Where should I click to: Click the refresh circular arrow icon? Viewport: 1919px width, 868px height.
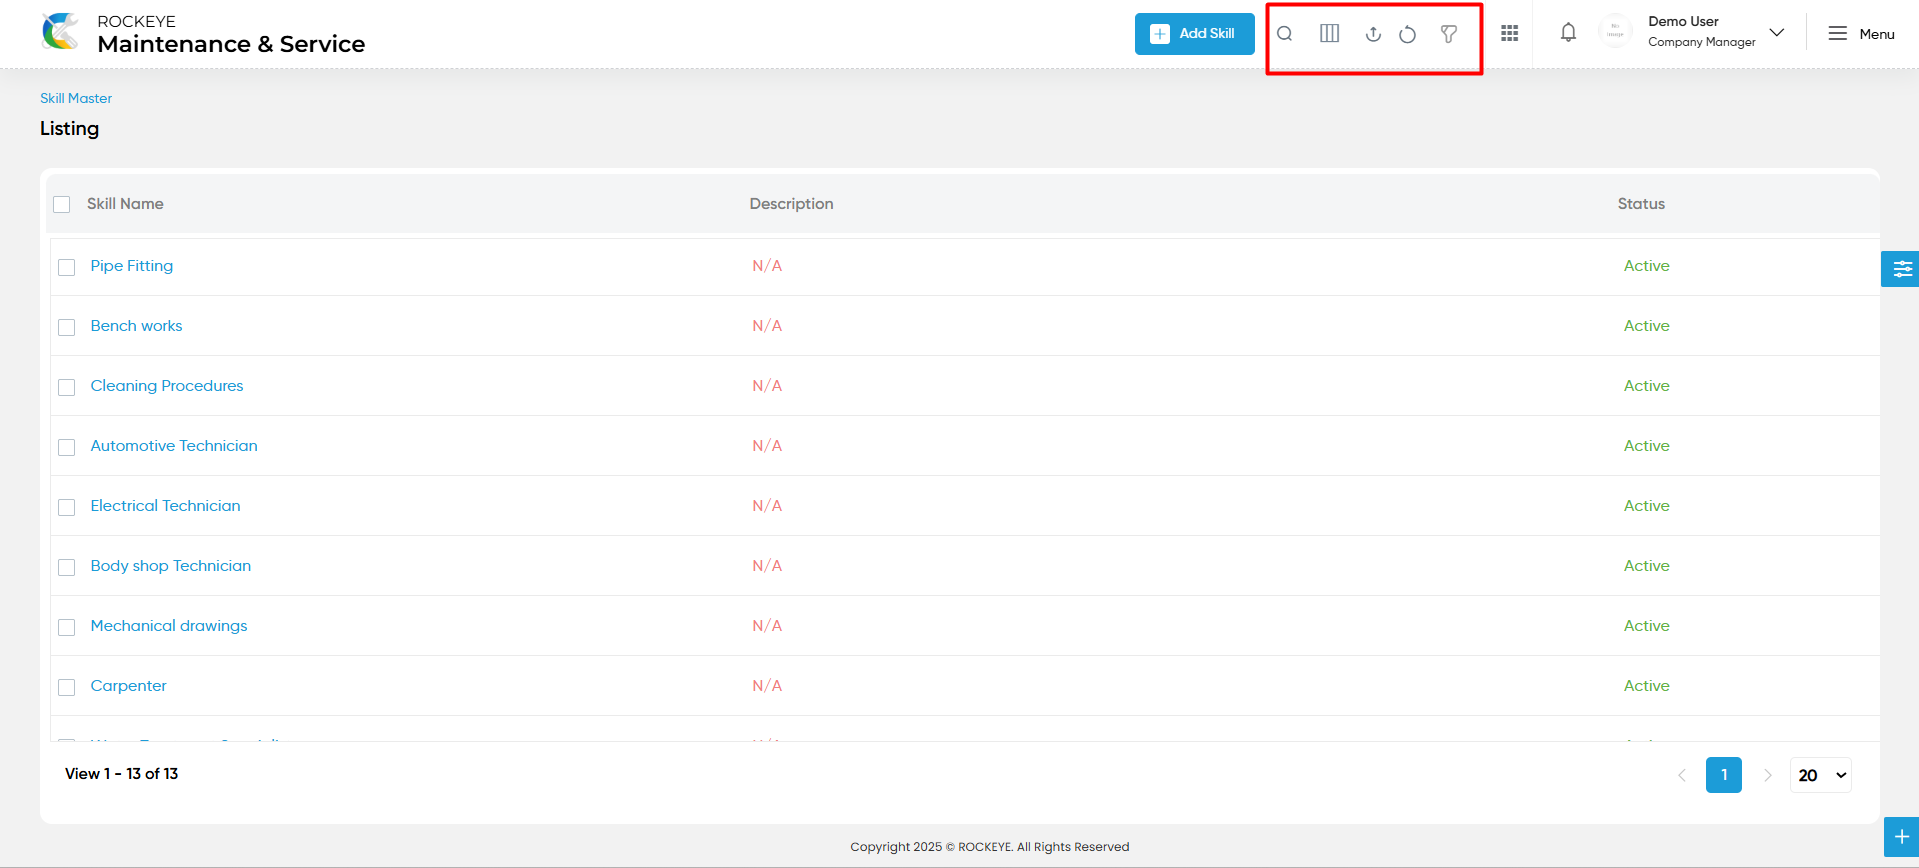(x=1407, y=34)
